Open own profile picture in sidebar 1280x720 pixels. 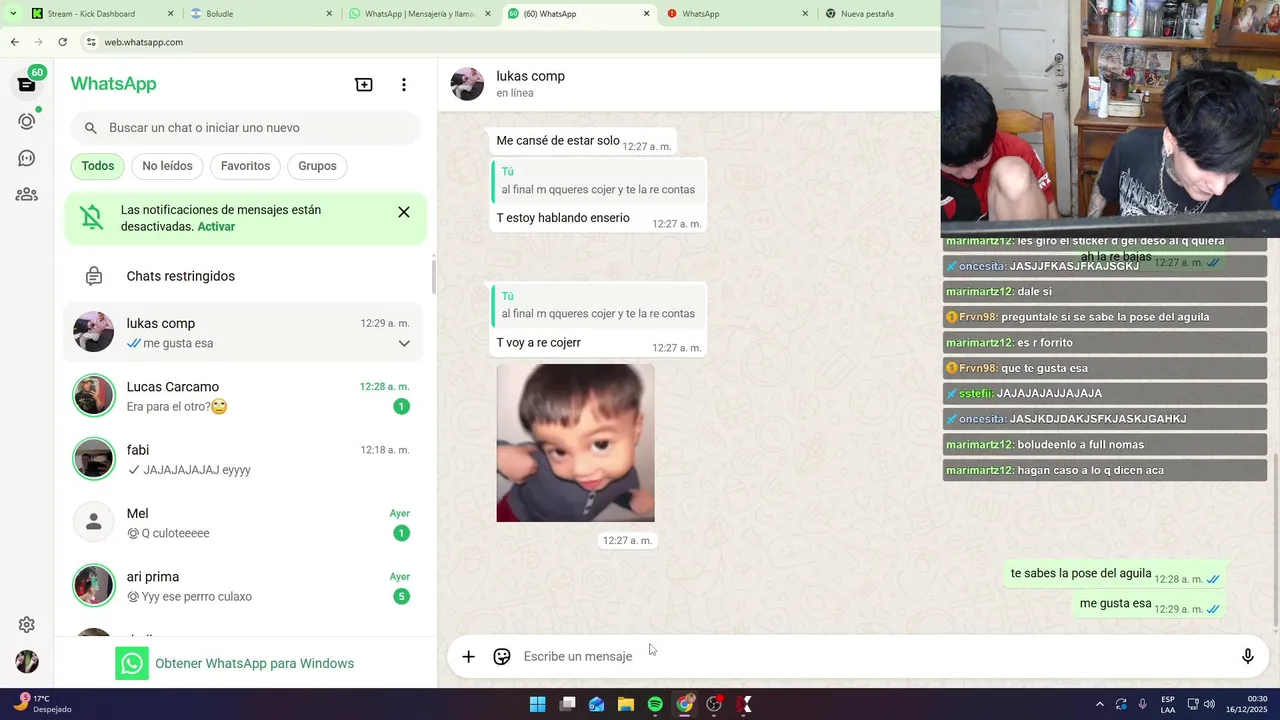(x=27, y=662)
